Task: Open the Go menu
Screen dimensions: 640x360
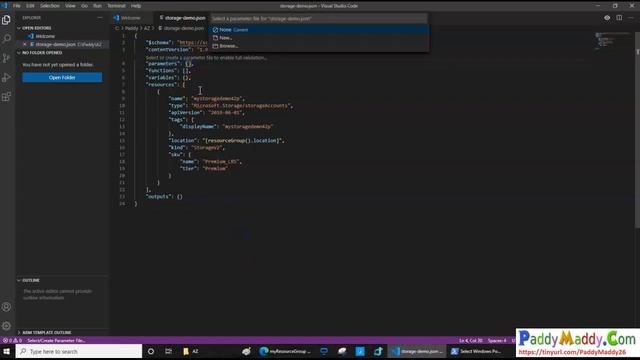Action: [x=84, y=6]
